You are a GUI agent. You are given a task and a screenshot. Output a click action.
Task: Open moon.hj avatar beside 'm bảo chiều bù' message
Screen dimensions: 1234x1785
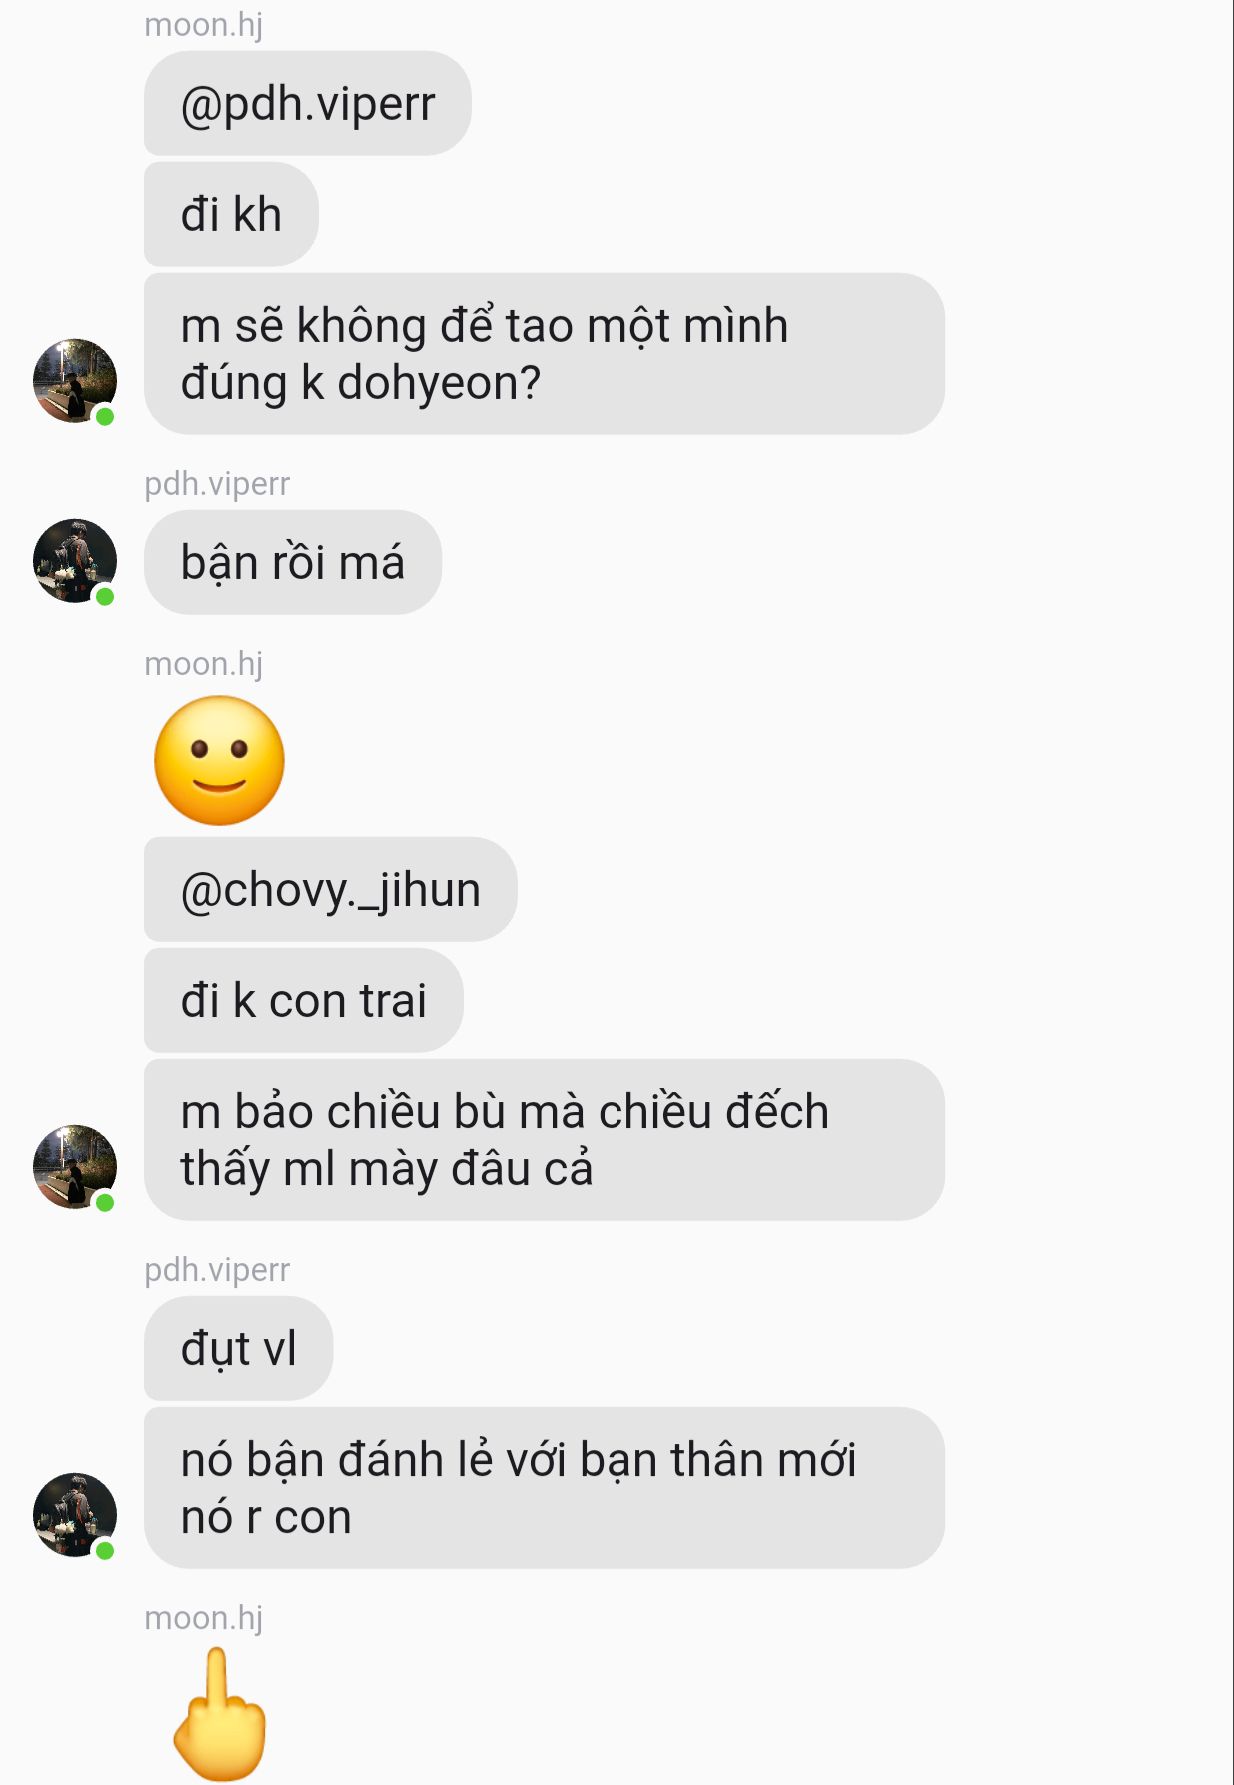click(x=75, y=1167)
